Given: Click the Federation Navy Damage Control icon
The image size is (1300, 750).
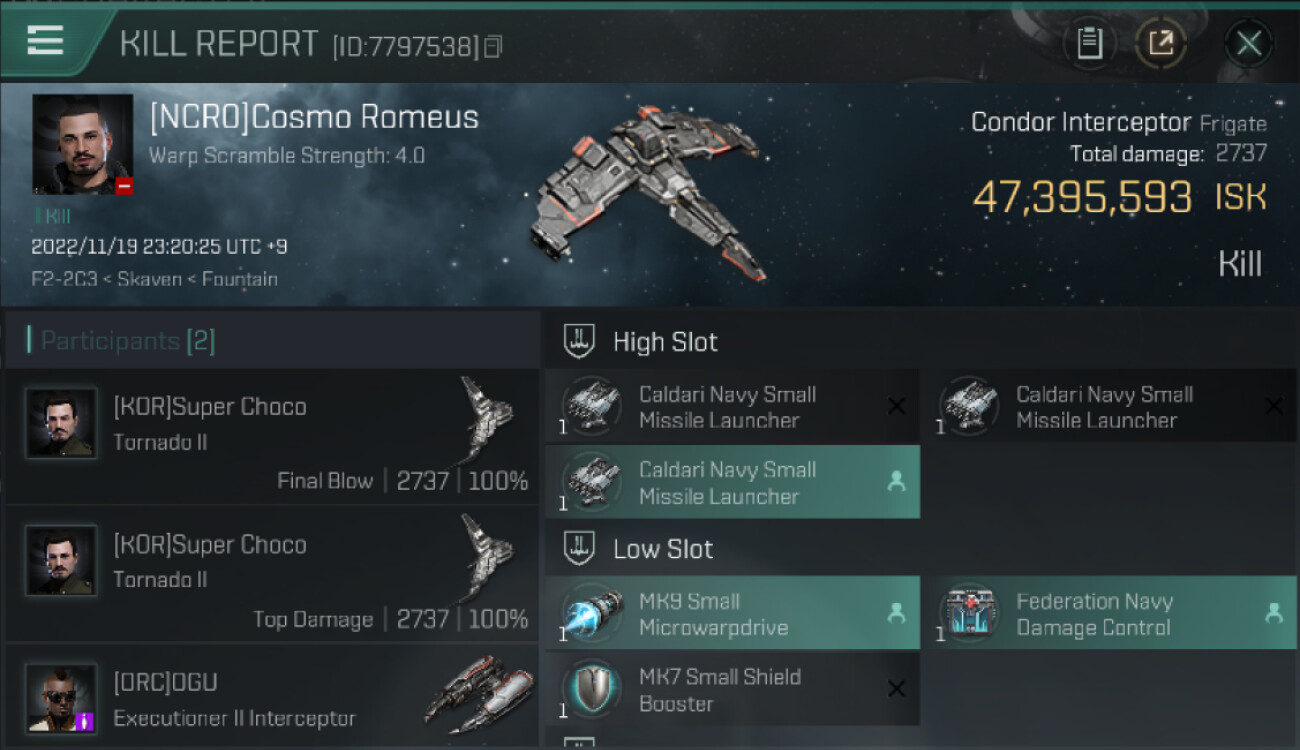Looking at the screenshot, I should [969, 613].
